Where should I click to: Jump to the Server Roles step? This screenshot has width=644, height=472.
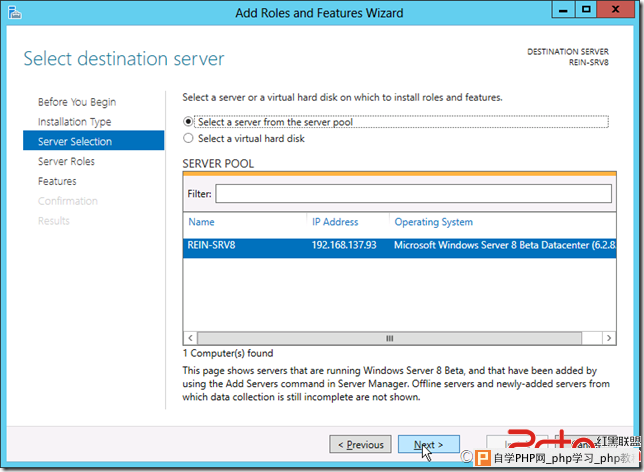pyautogui.click(x=66, y=161)
